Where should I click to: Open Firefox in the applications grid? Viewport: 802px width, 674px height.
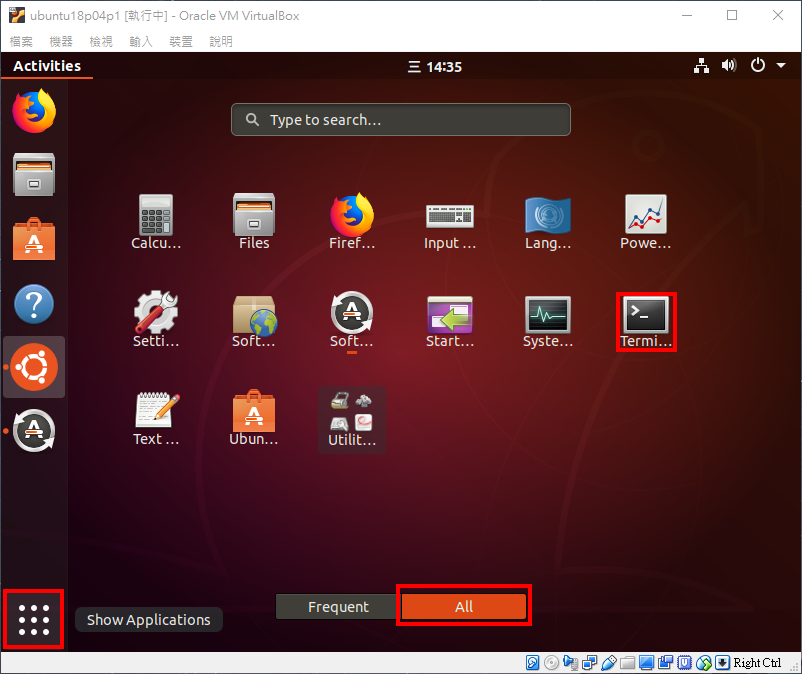point(352,222)
